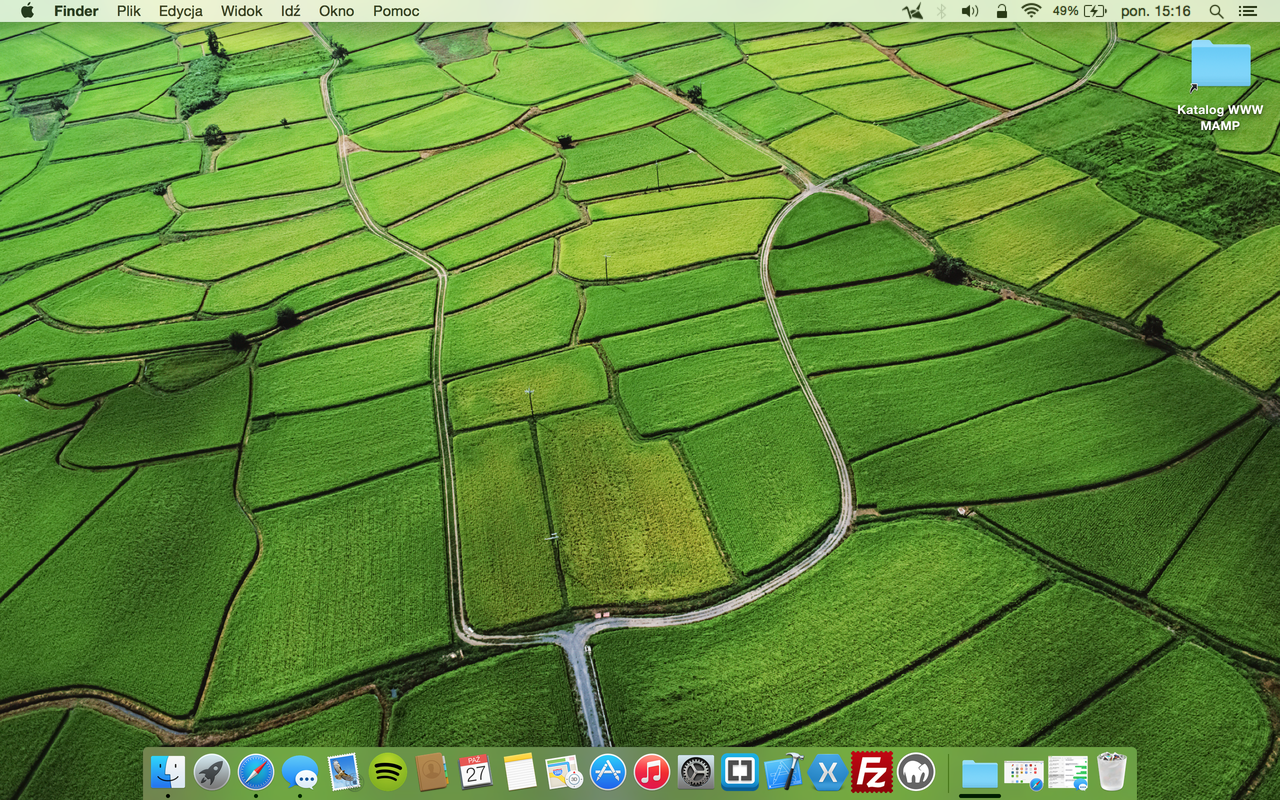
Task: Open Finder from the dock
Action: tap(168, 772)
